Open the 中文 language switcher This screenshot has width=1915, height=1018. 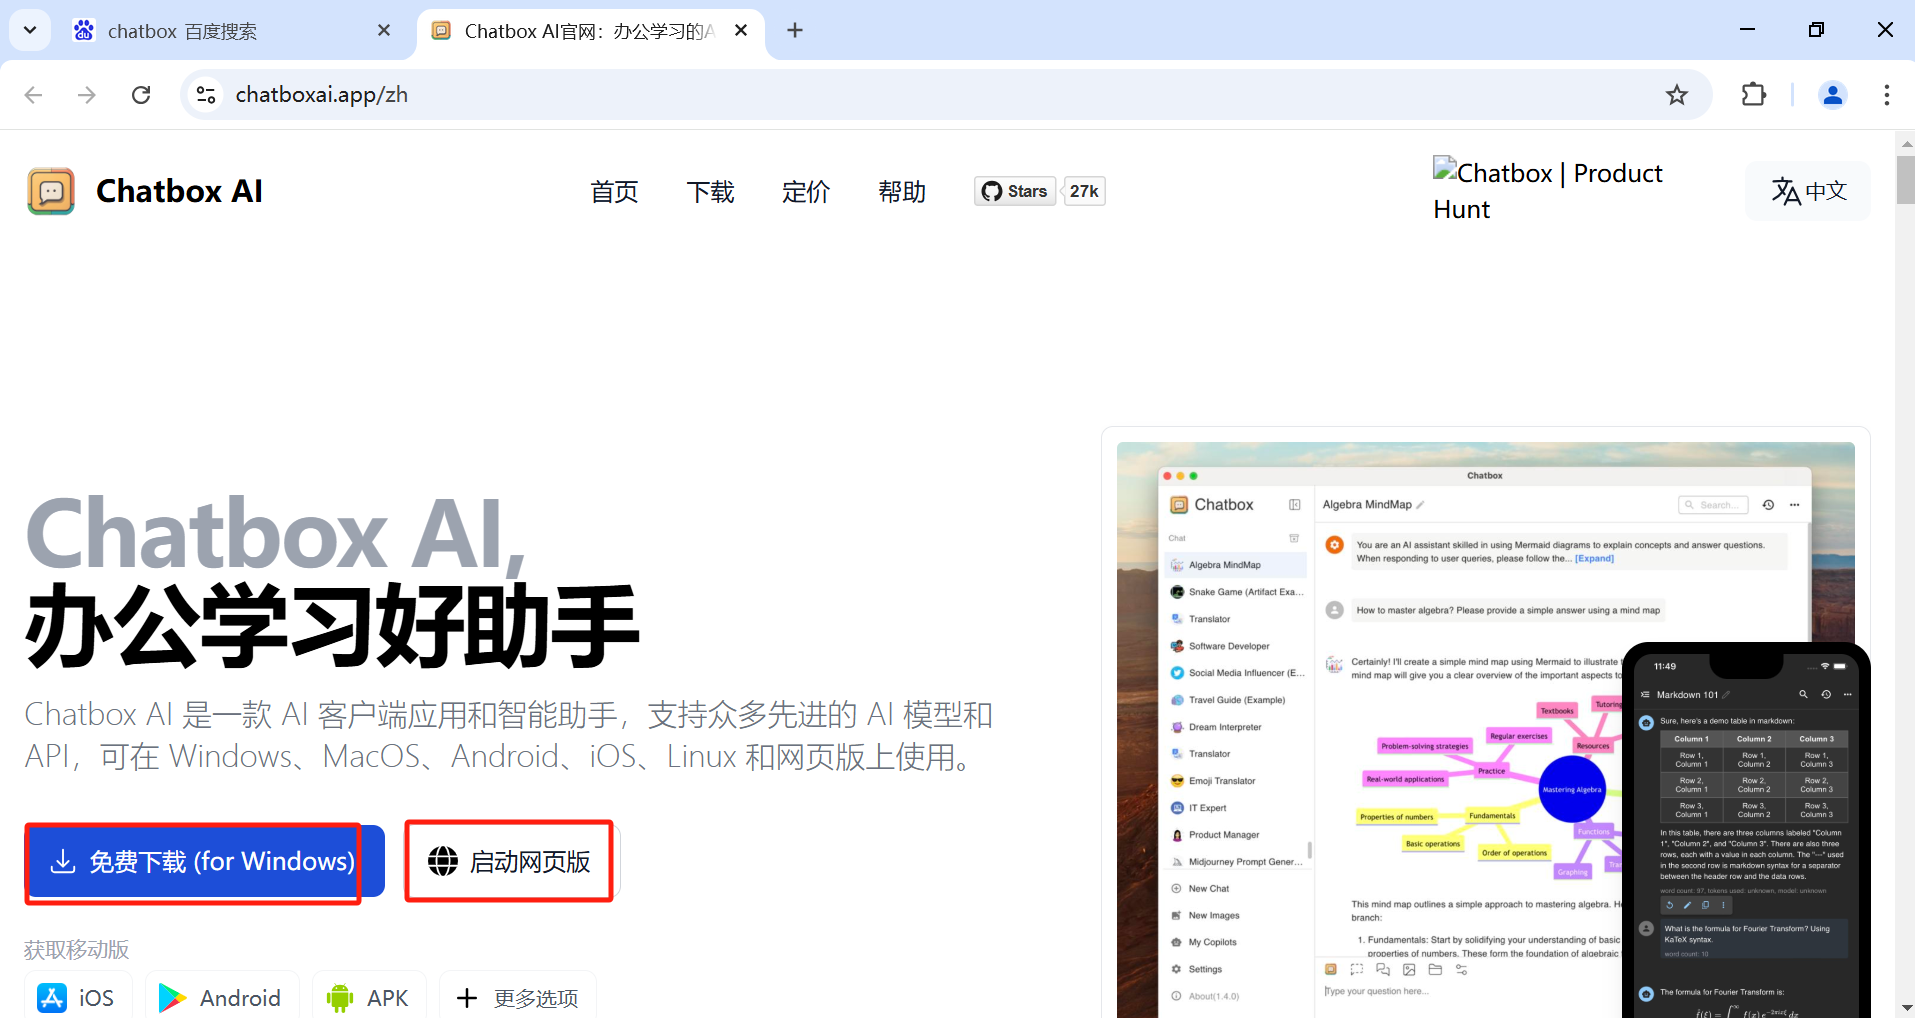1808,191
